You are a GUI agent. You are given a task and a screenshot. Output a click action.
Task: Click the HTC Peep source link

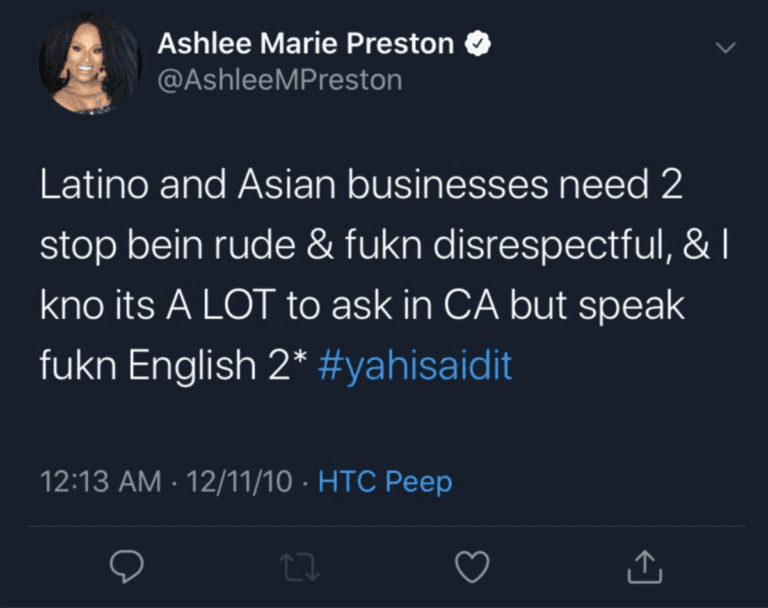[x=385, y=482]
